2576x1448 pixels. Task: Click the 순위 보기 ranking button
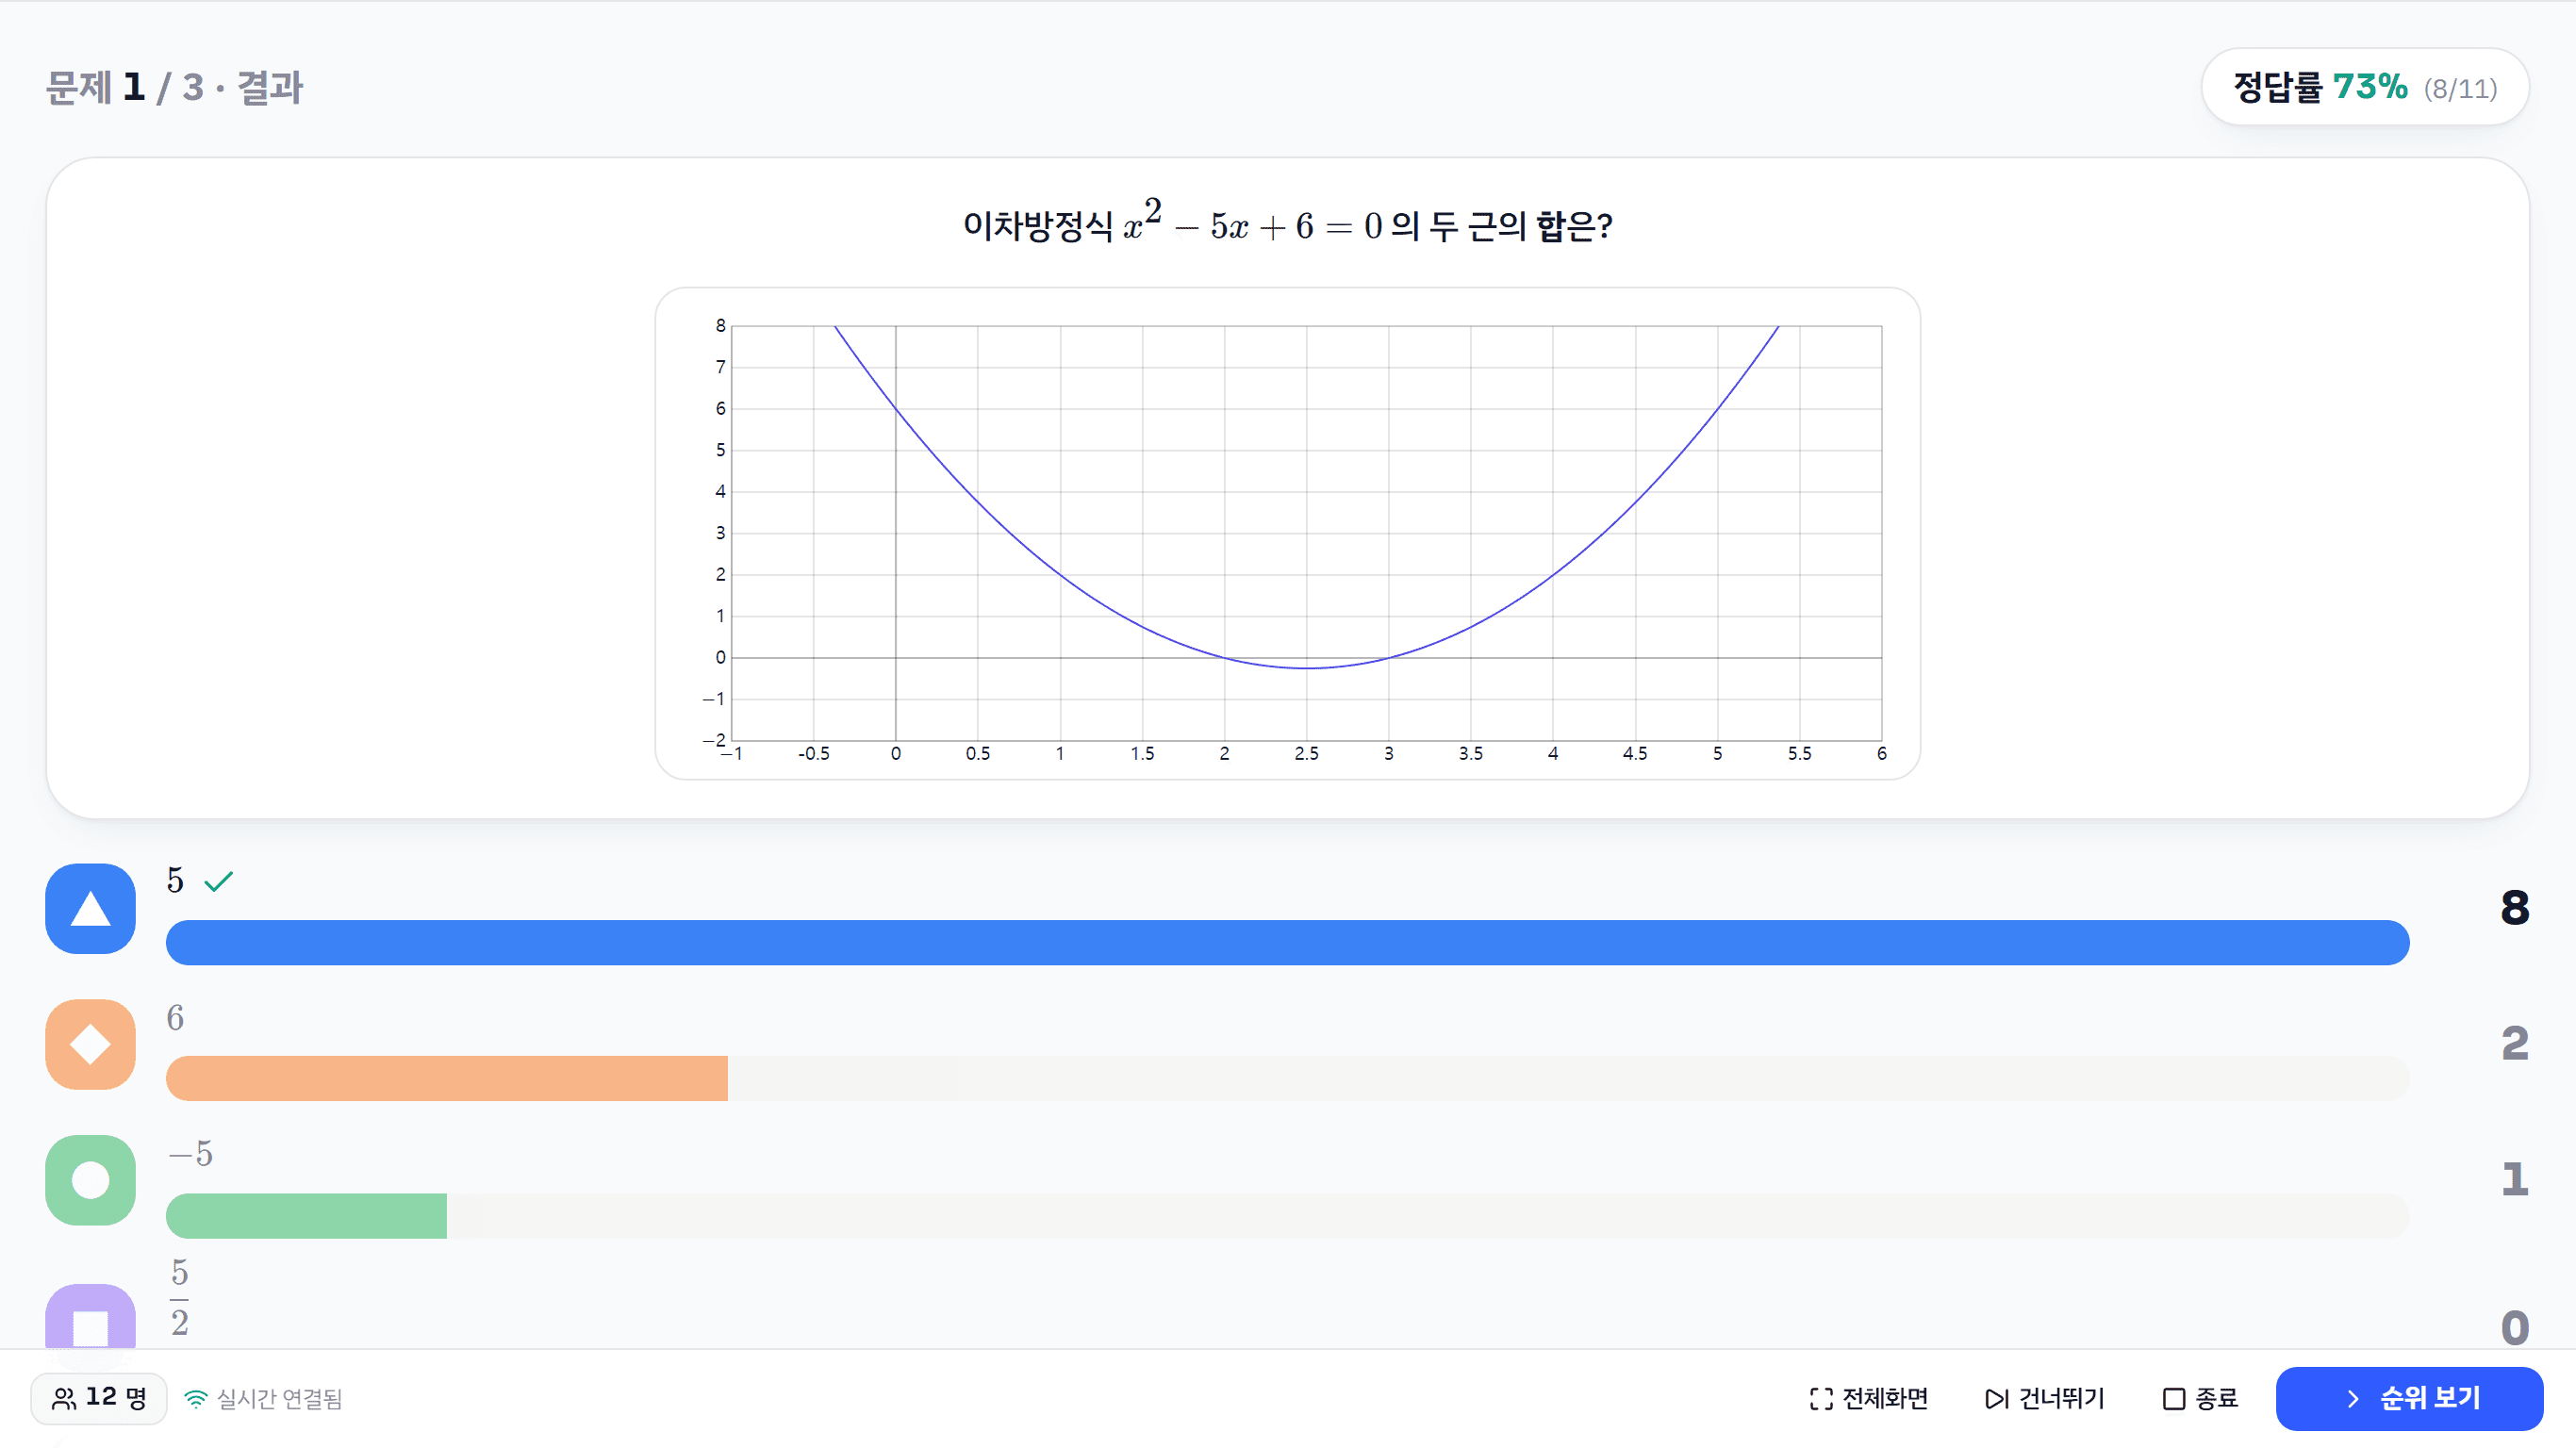[x=2409, y=1398]
